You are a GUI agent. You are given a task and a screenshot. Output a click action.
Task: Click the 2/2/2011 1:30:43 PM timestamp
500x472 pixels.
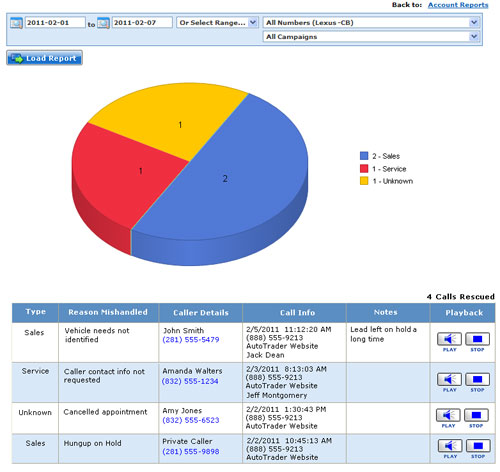click(x=286, y=409)
